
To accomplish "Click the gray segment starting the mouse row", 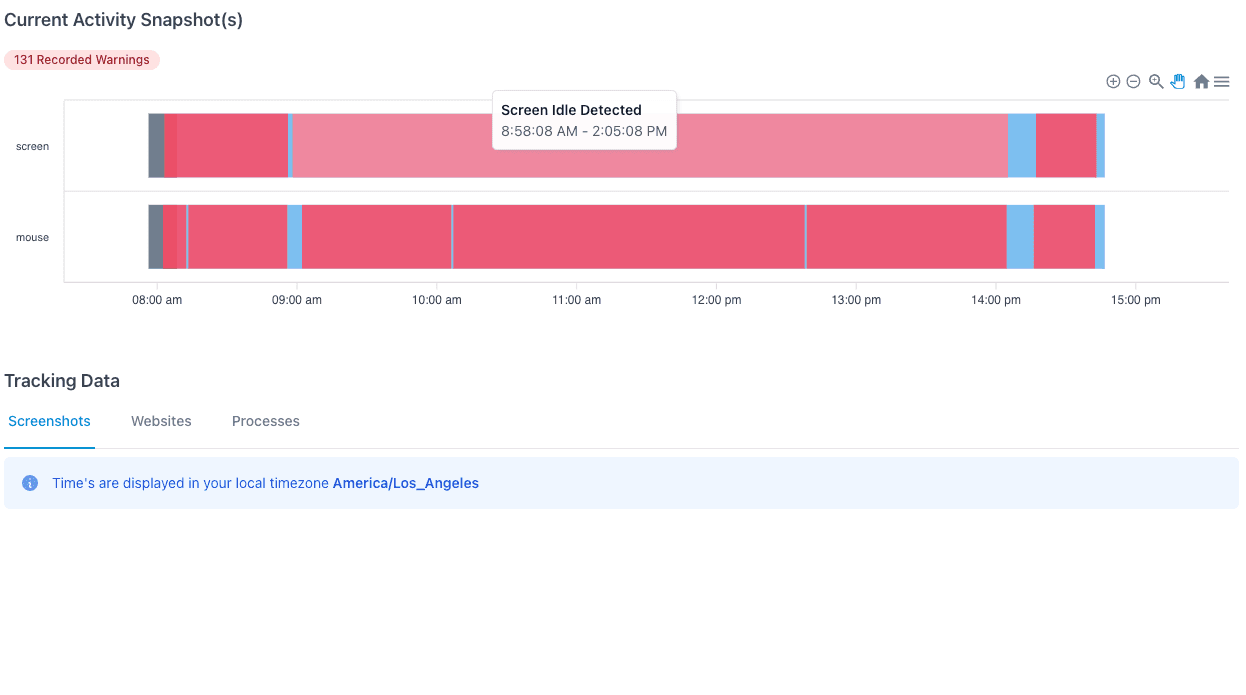I will [x=156, y=237].
